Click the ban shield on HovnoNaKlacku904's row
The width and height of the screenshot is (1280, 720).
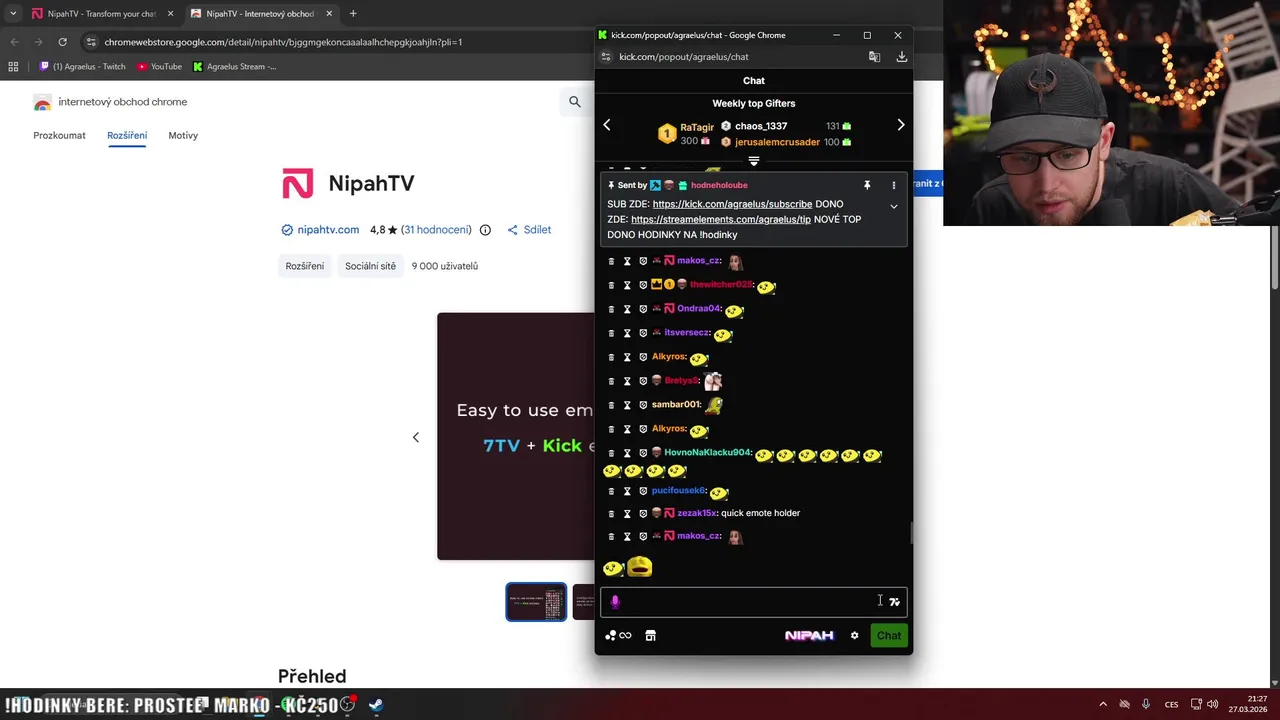coord(643,453)
